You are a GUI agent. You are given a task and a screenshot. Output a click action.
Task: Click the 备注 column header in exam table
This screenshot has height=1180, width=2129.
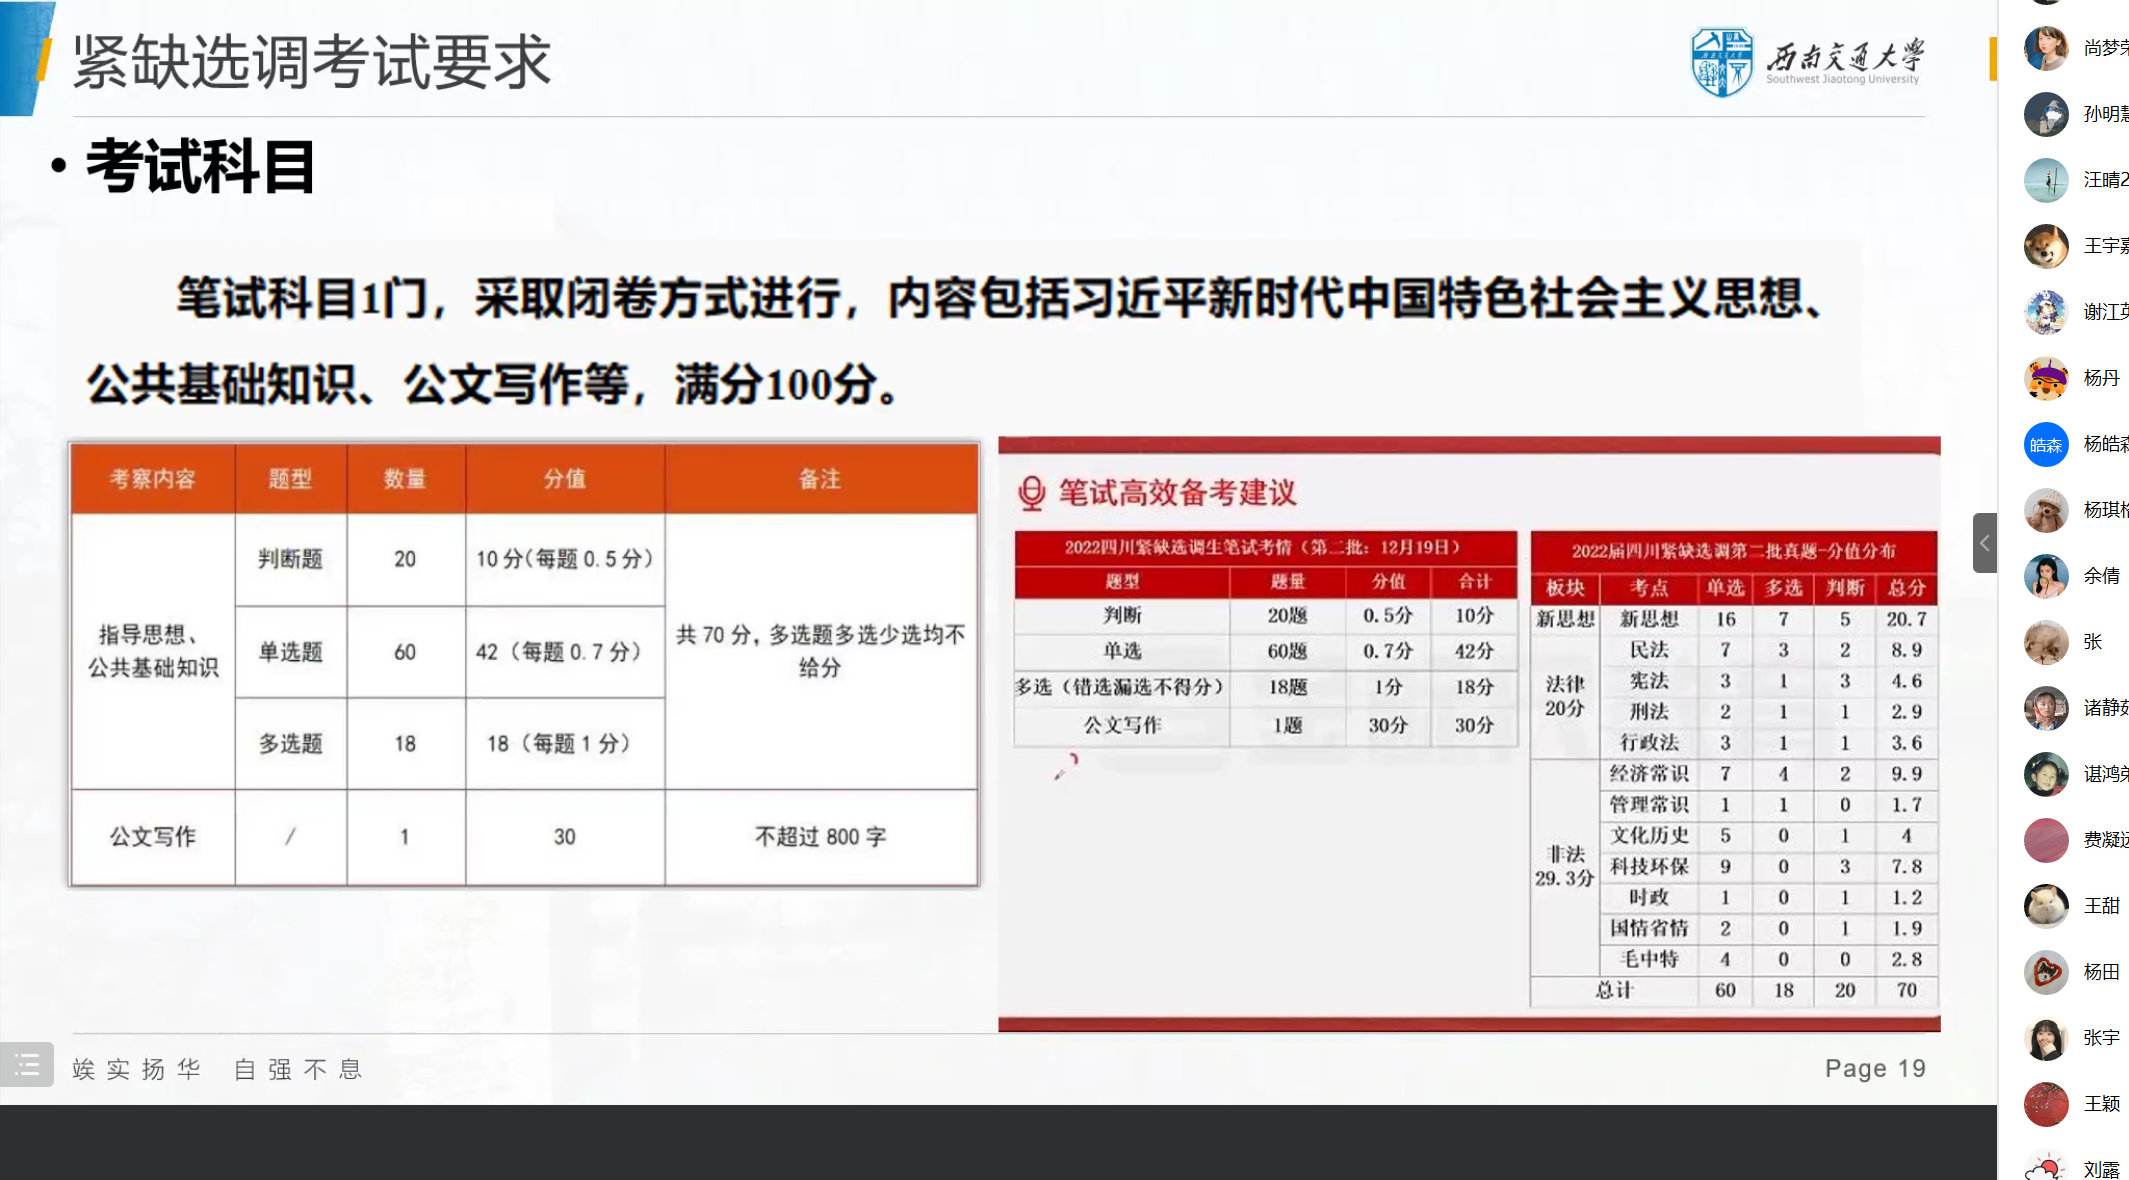click(x=820, y=479)
